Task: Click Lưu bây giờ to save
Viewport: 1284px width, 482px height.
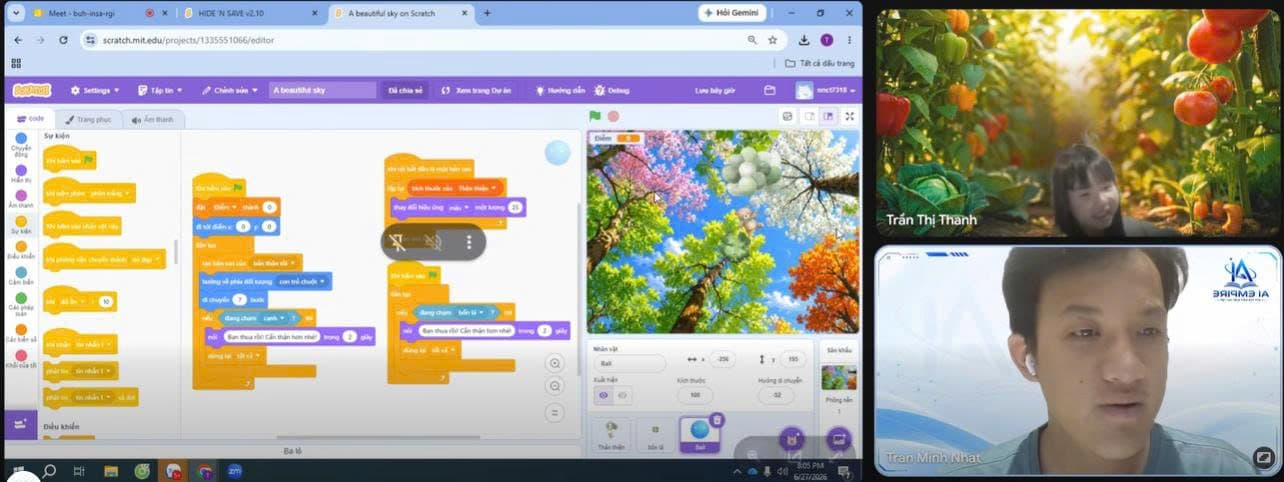Action: (x=715, y=90)
